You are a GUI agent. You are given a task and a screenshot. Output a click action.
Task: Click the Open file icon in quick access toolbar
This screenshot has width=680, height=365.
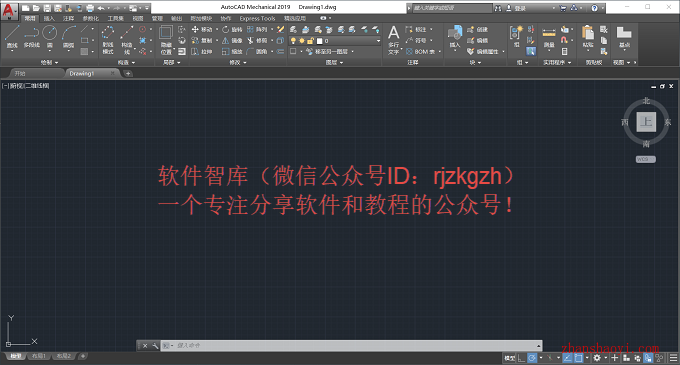click(36, 8)
